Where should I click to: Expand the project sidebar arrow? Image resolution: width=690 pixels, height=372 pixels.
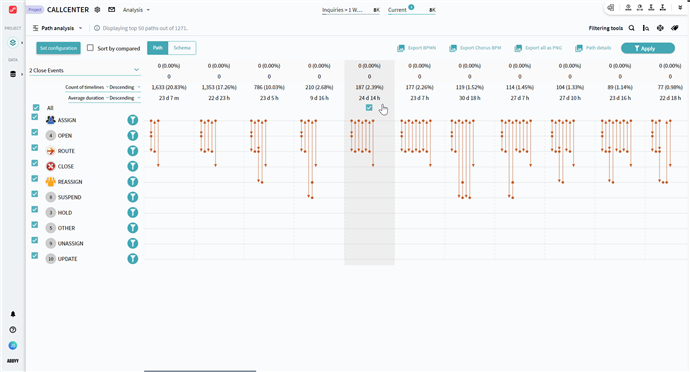click(x=22, y=43)
